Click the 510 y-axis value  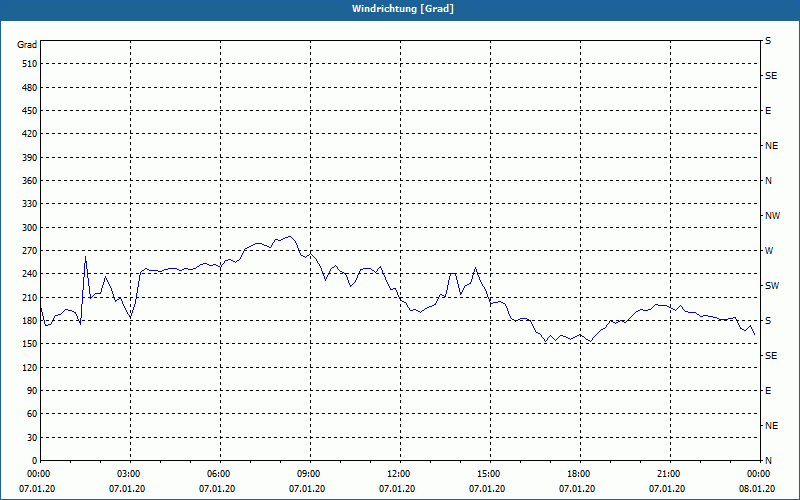click(x=30, y=64)
